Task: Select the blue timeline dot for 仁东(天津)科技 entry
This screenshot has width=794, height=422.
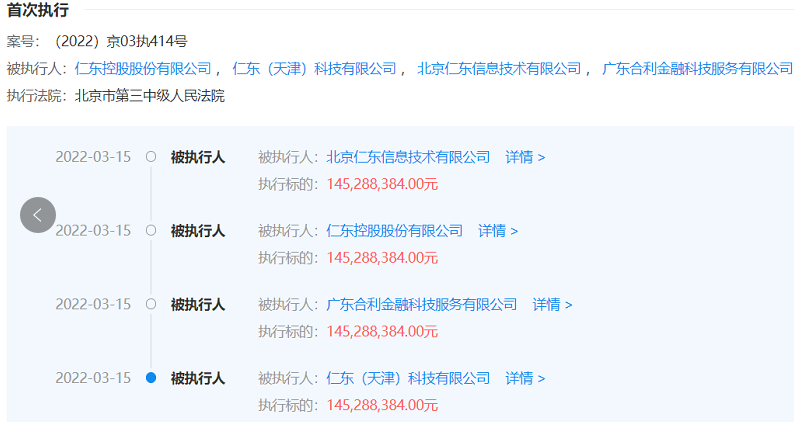Action: point(151,377)
